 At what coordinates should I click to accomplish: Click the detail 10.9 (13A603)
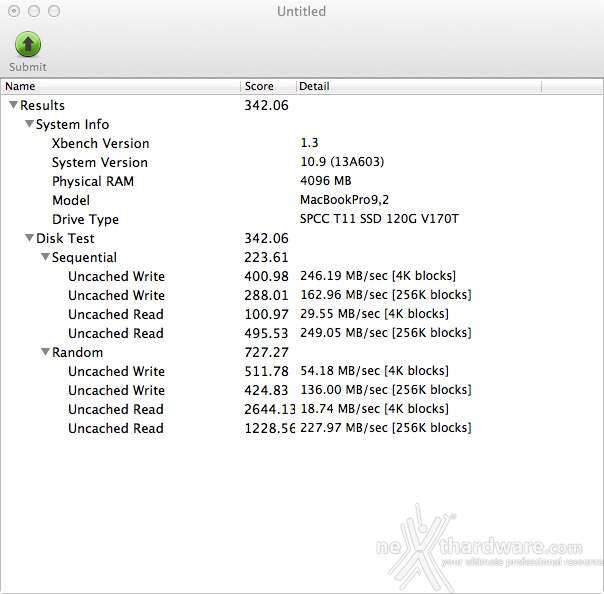tap(342, 162)
